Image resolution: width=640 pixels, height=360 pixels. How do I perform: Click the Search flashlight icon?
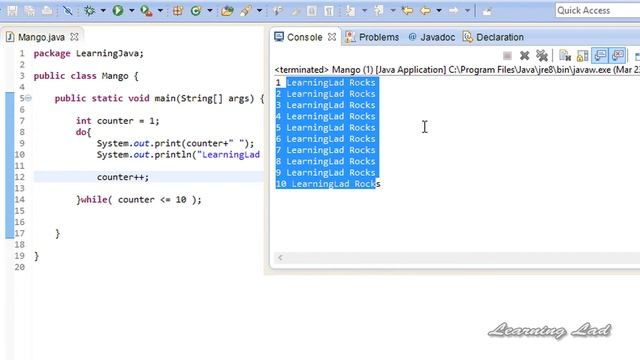tap(246, 11)
